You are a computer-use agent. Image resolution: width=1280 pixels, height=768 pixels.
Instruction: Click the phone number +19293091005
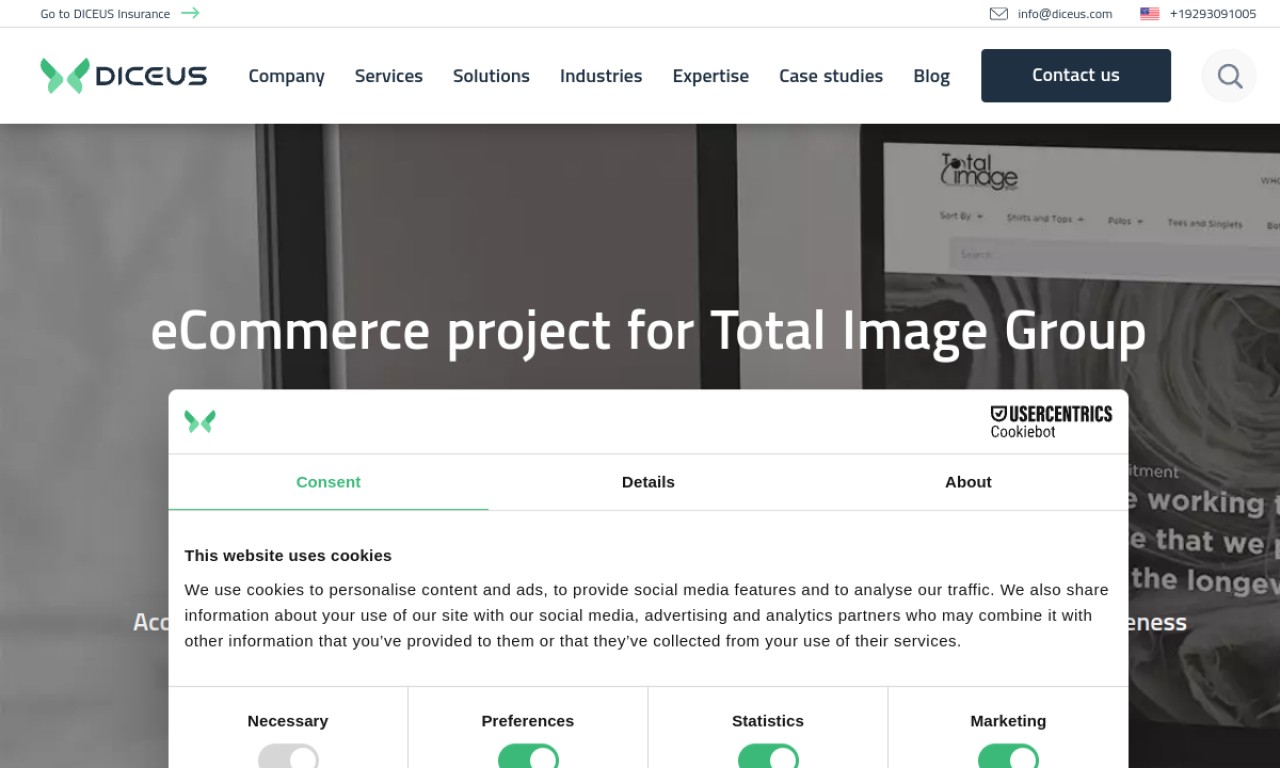1213,14
